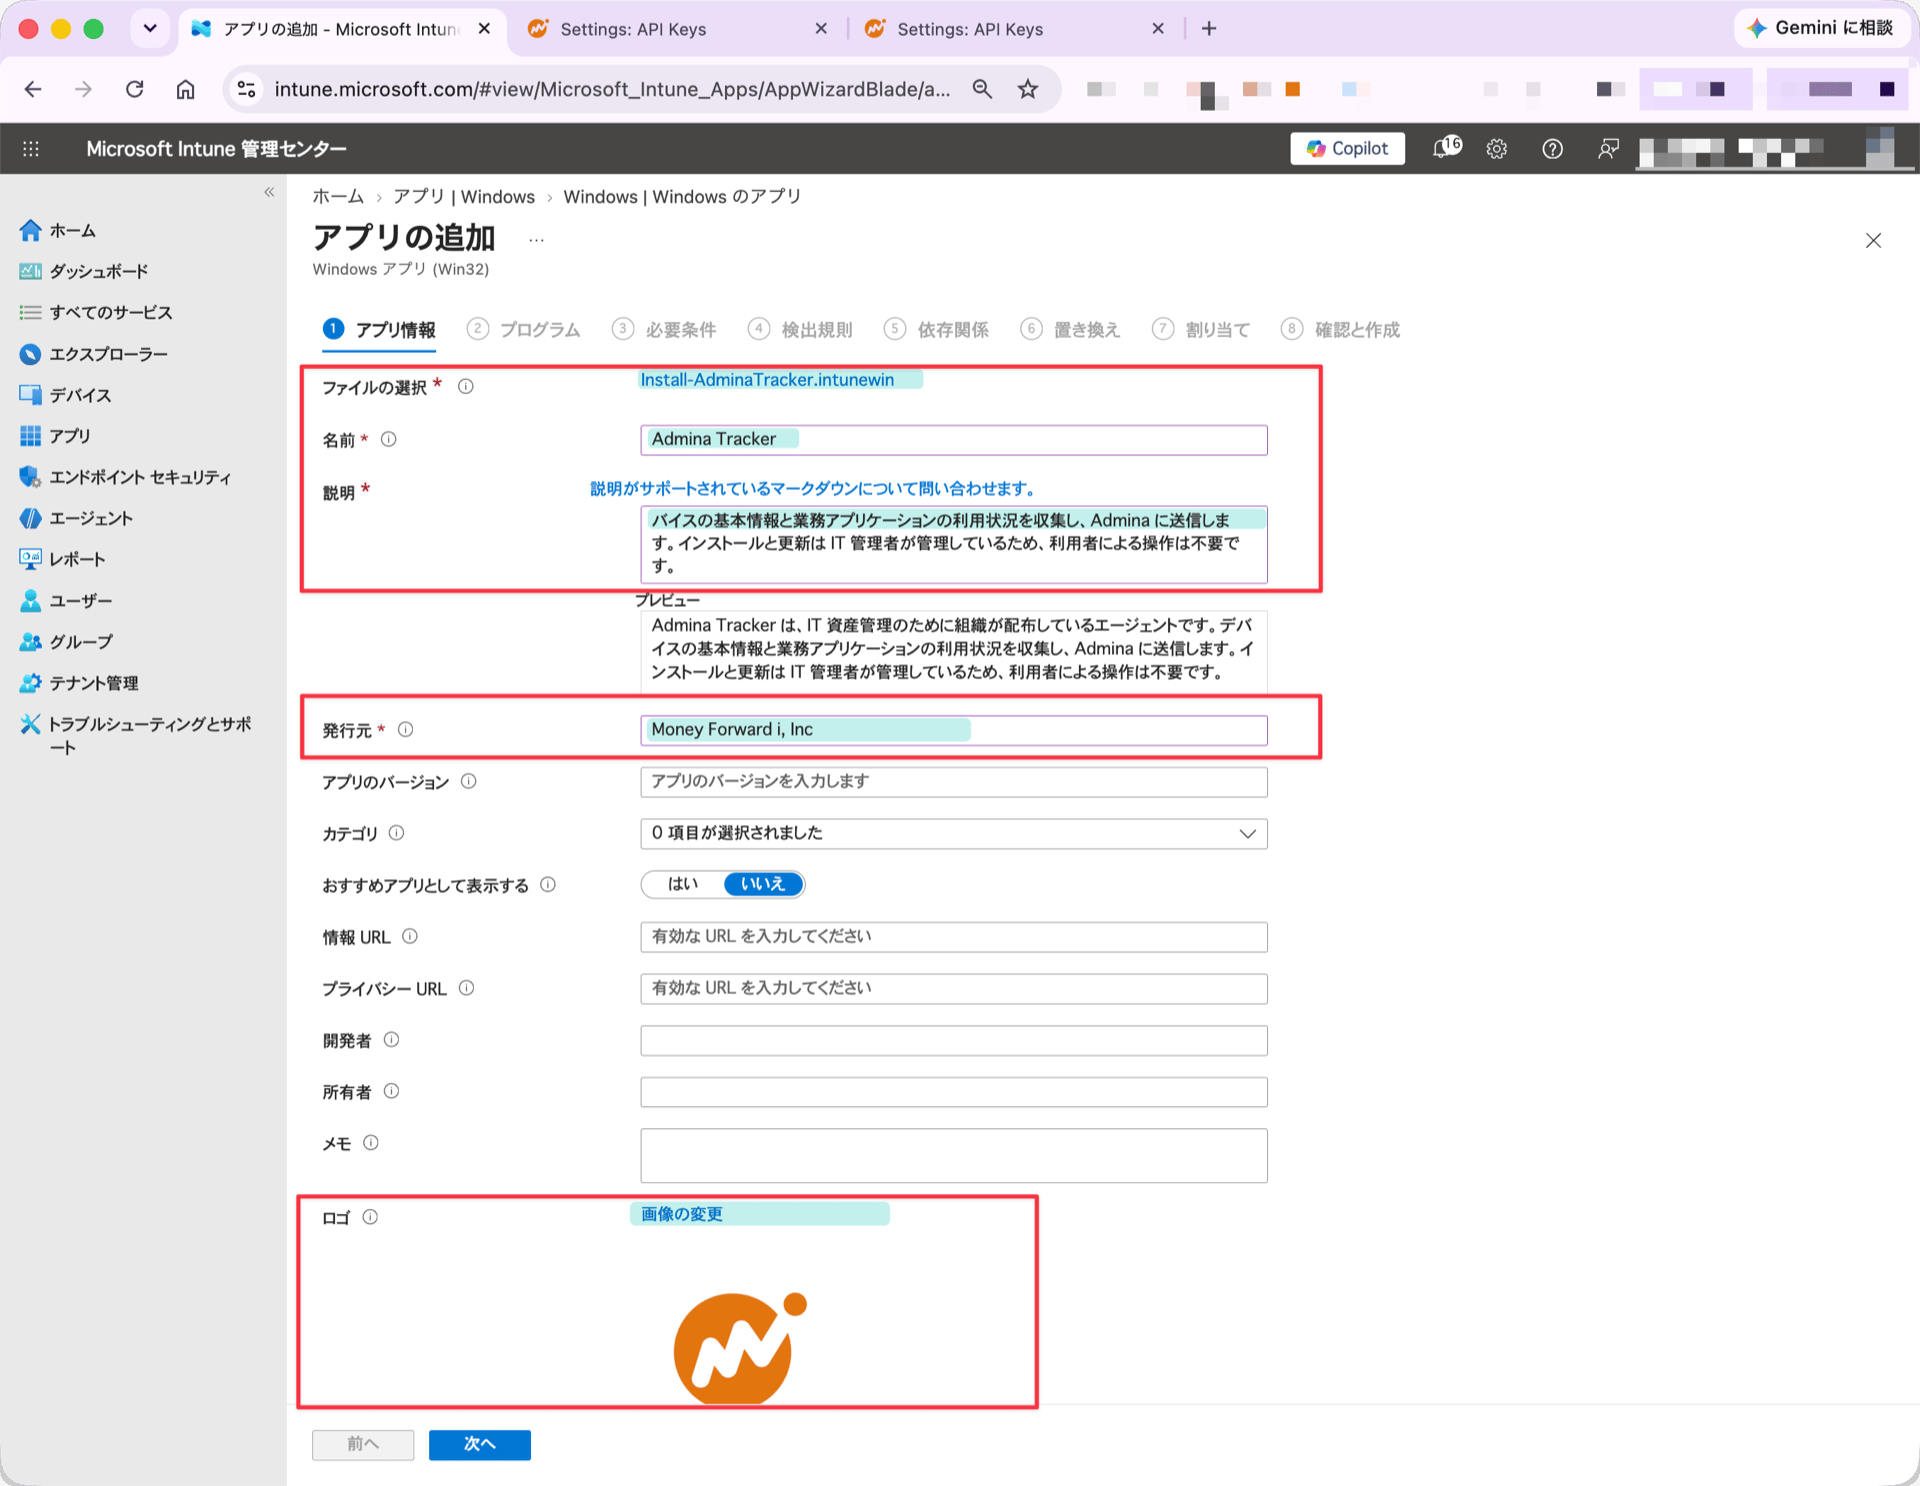Image resolution: width=1920 pixels, height=1486 pixels.
Task: Open new browser tab with plus
Action: coord(1209,28)
